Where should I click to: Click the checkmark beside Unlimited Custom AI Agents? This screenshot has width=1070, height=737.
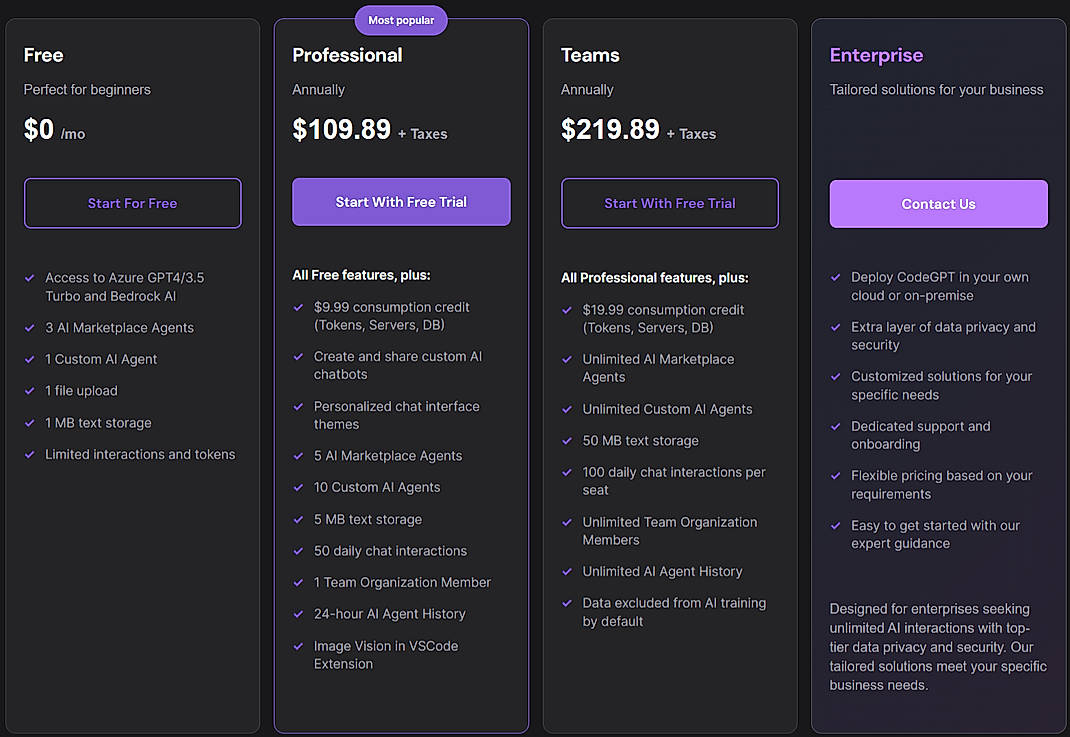566,409
